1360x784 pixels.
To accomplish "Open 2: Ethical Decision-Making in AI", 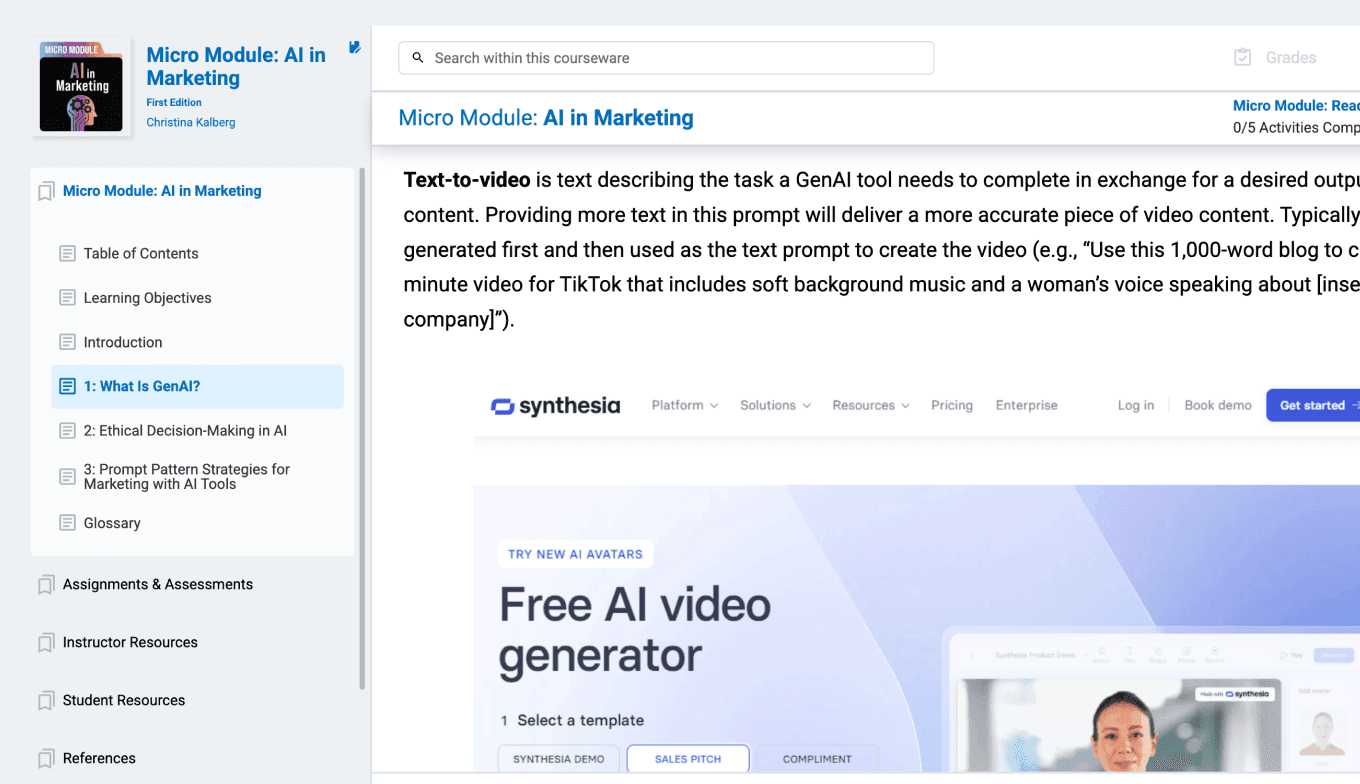I will pos(185,431).
